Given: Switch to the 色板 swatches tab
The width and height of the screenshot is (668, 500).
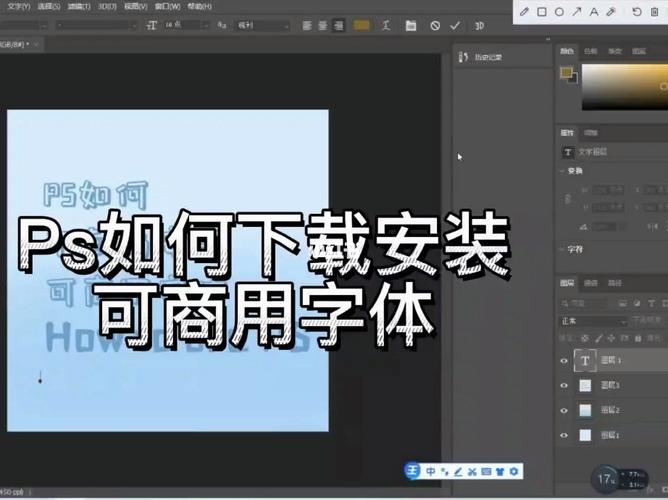Looking at the screenshot, I should point(590,51).
